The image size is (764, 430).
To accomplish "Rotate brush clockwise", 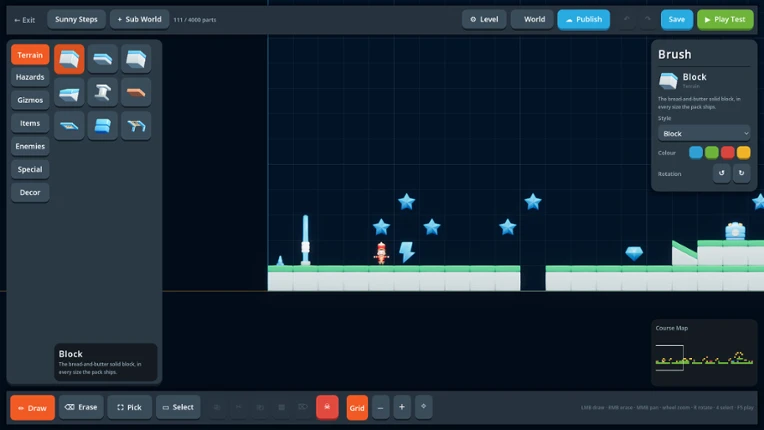I will click(x=742, y=173).
